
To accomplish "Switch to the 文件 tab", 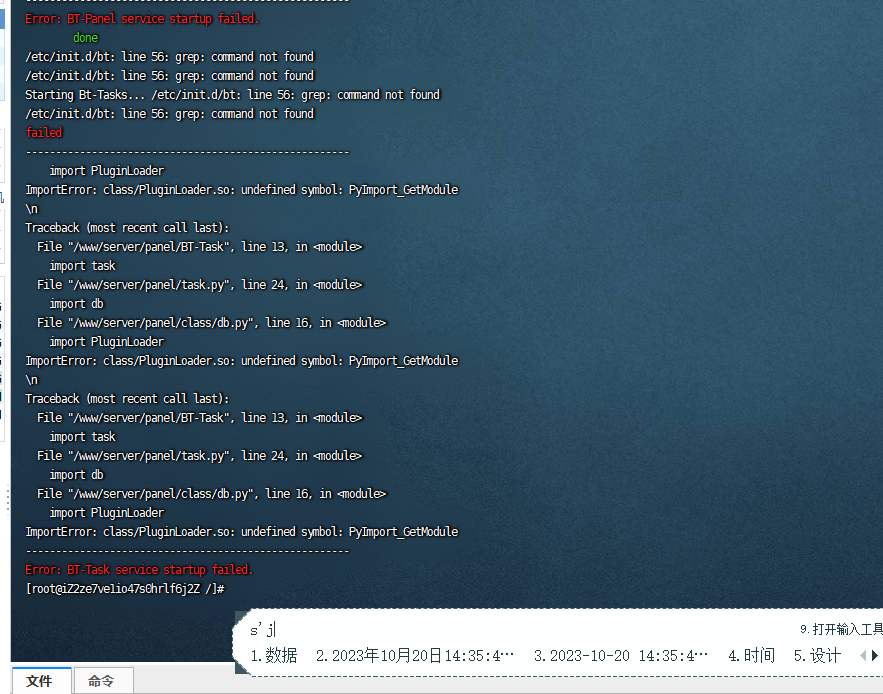I will tap(40, 681).
